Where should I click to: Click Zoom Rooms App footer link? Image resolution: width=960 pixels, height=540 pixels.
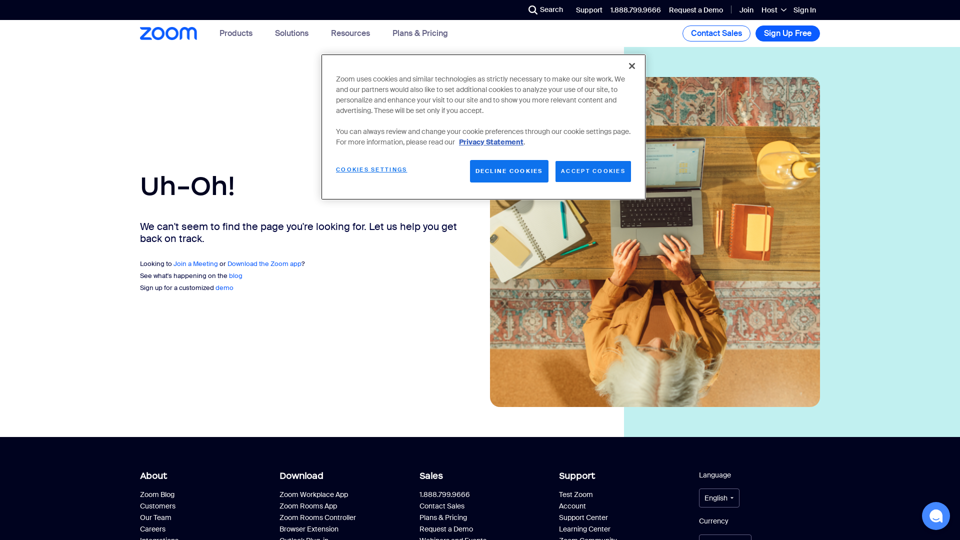[308, 506]
